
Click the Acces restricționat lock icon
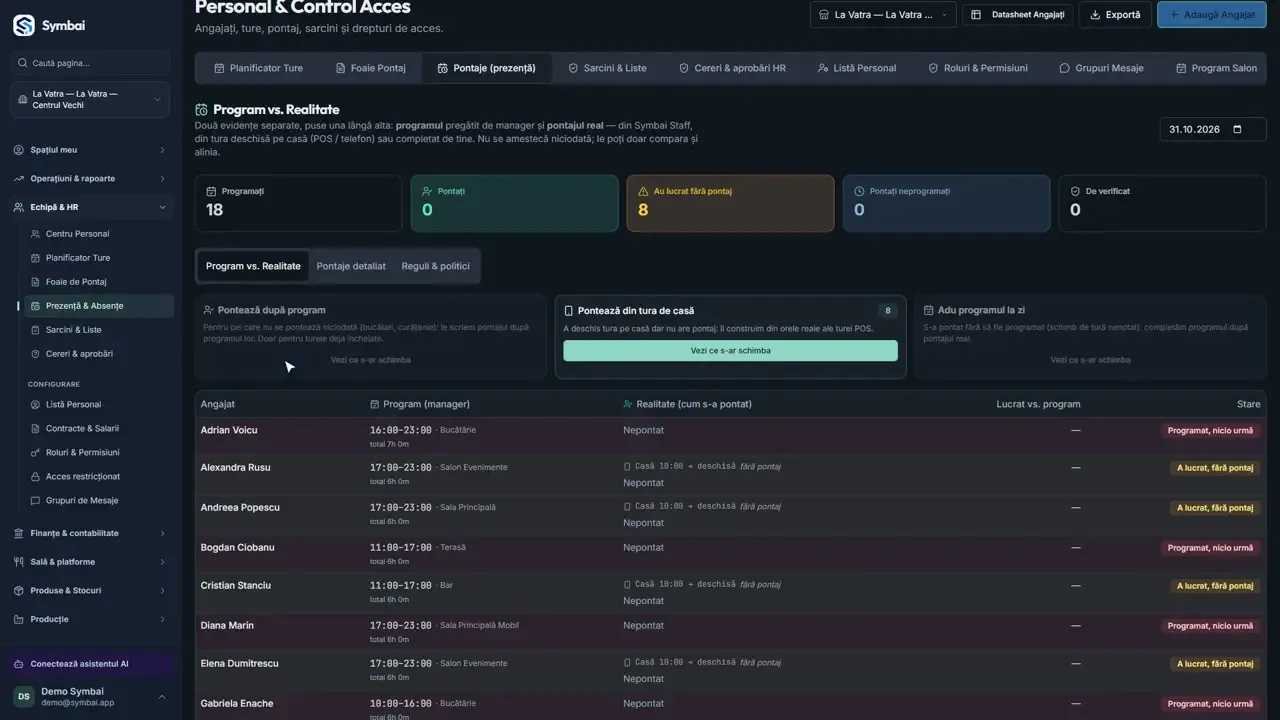point(36,477)
